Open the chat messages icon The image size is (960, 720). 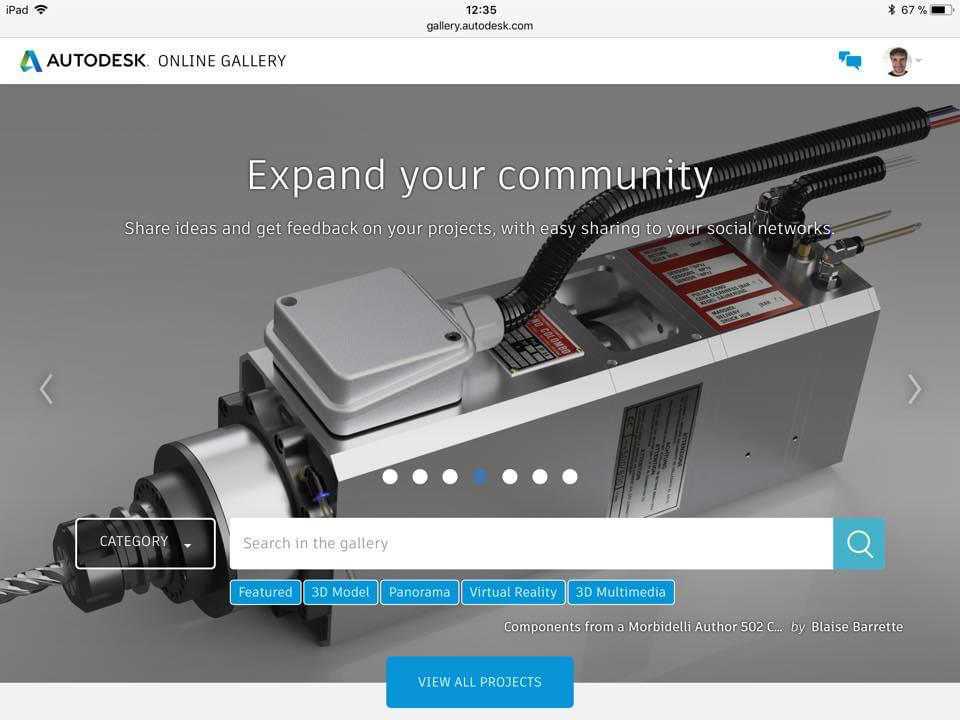click(x=850, y=60)
